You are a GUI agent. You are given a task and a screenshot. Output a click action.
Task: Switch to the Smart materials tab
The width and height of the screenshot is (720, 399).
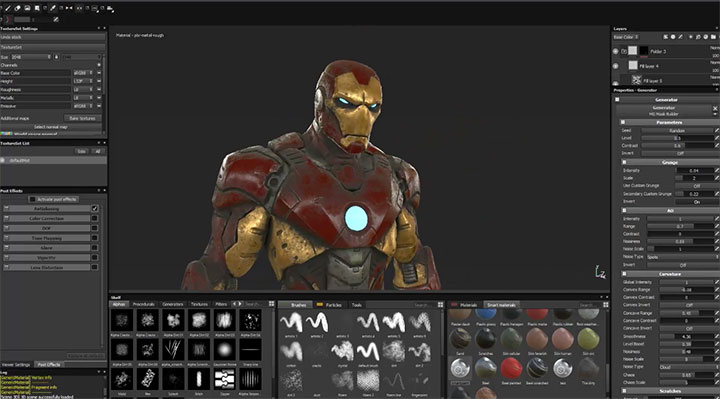pos(501,305)
